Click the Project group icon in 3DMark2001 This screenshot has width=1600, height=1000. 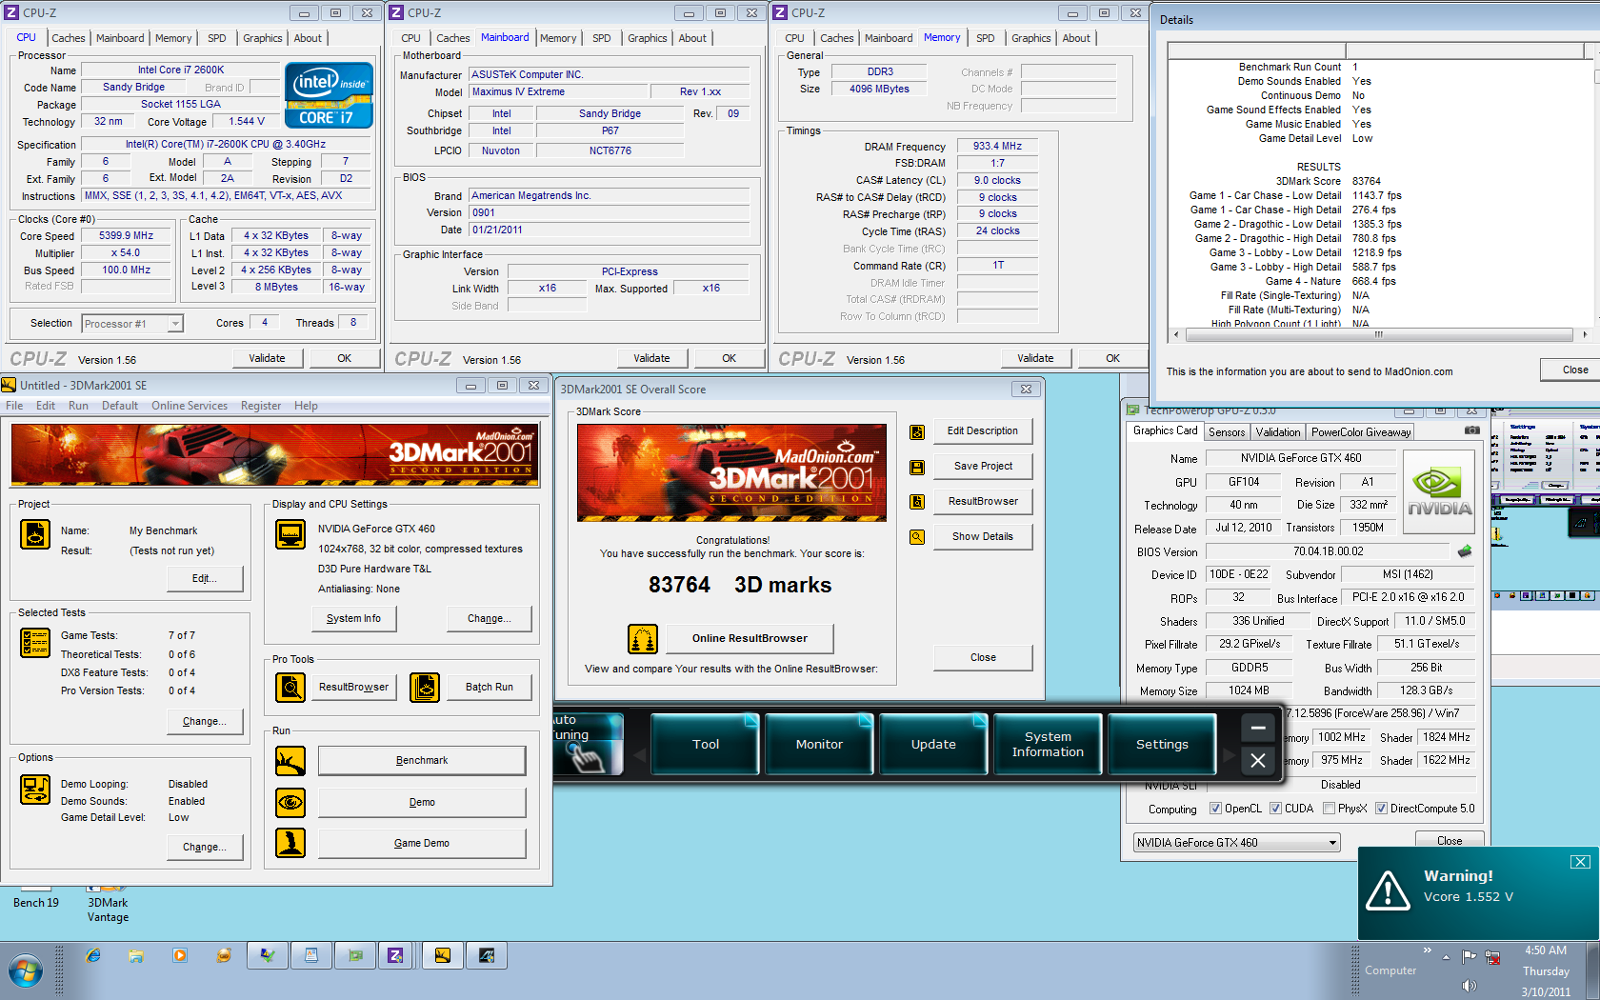[x=35, y=534]
